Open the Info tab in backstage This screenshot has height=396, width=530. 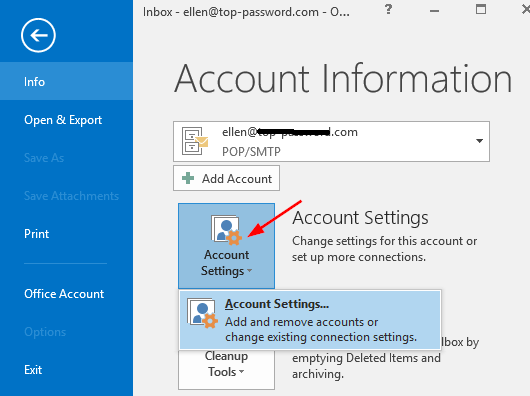tap(66, 81)
